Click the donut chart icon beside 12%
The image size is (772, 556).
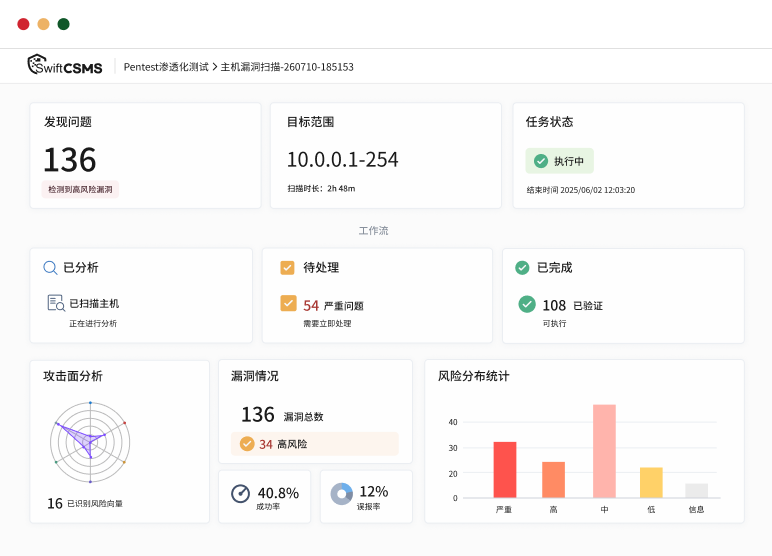click(x=342, y=493)
